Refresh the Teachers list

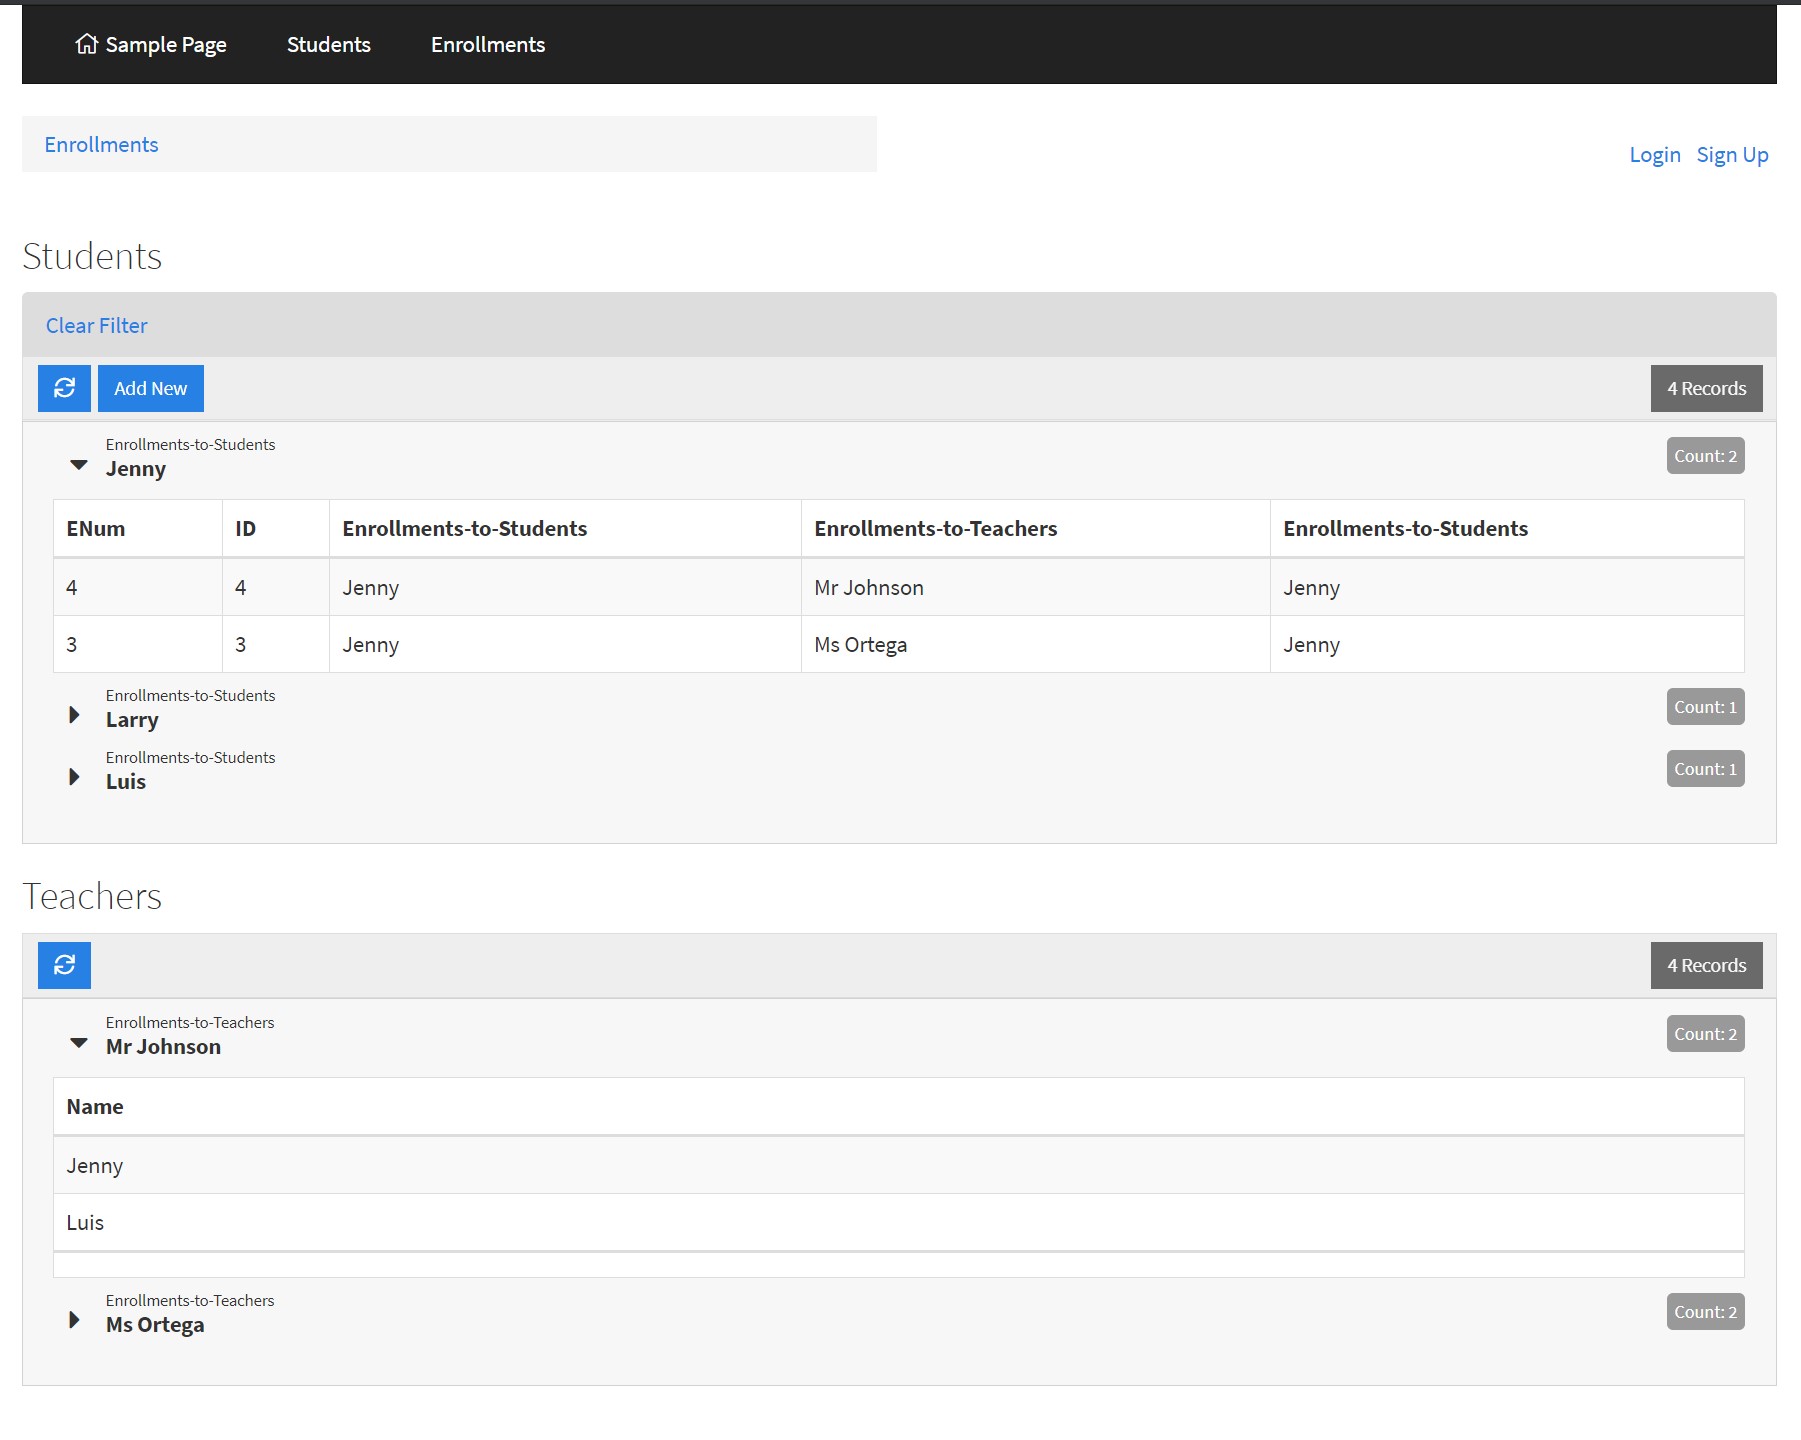tap(64, 965)
